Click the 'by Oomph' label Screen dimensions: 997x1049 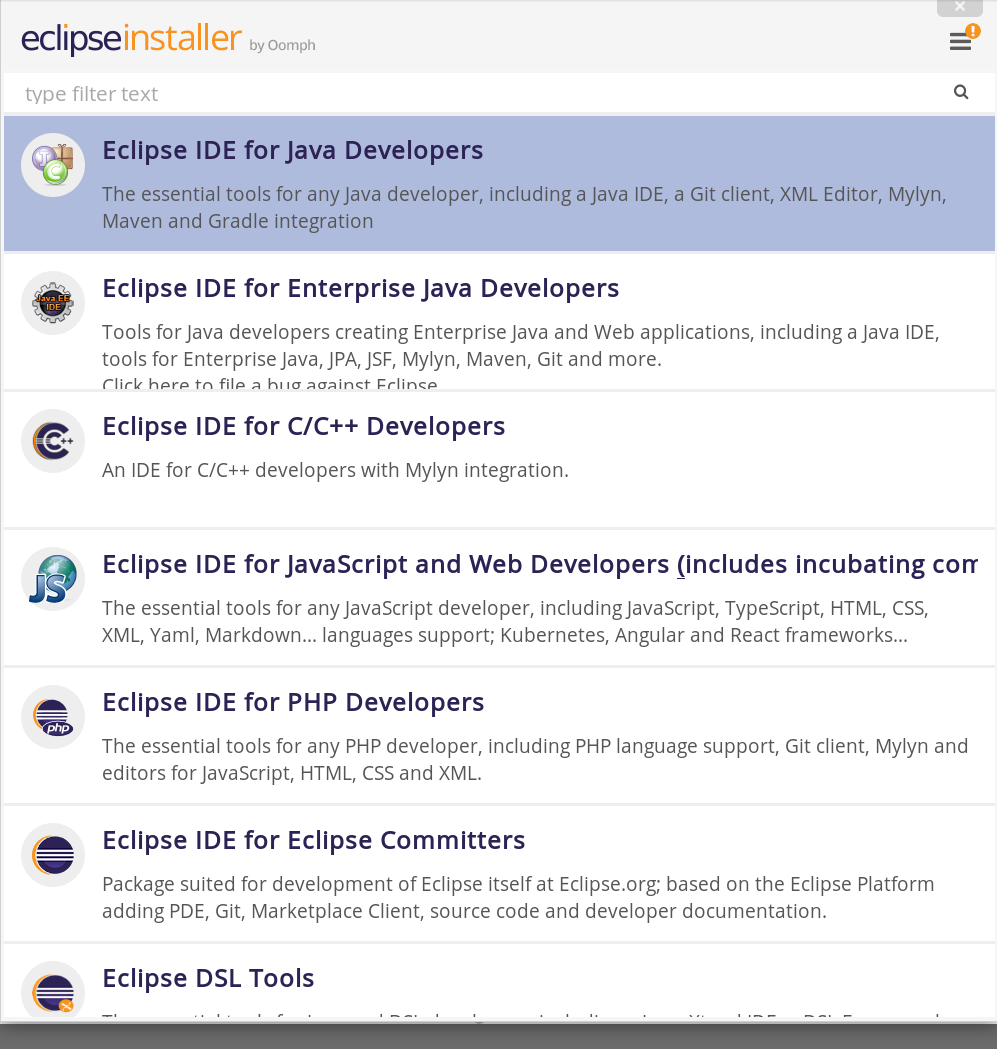282,45
